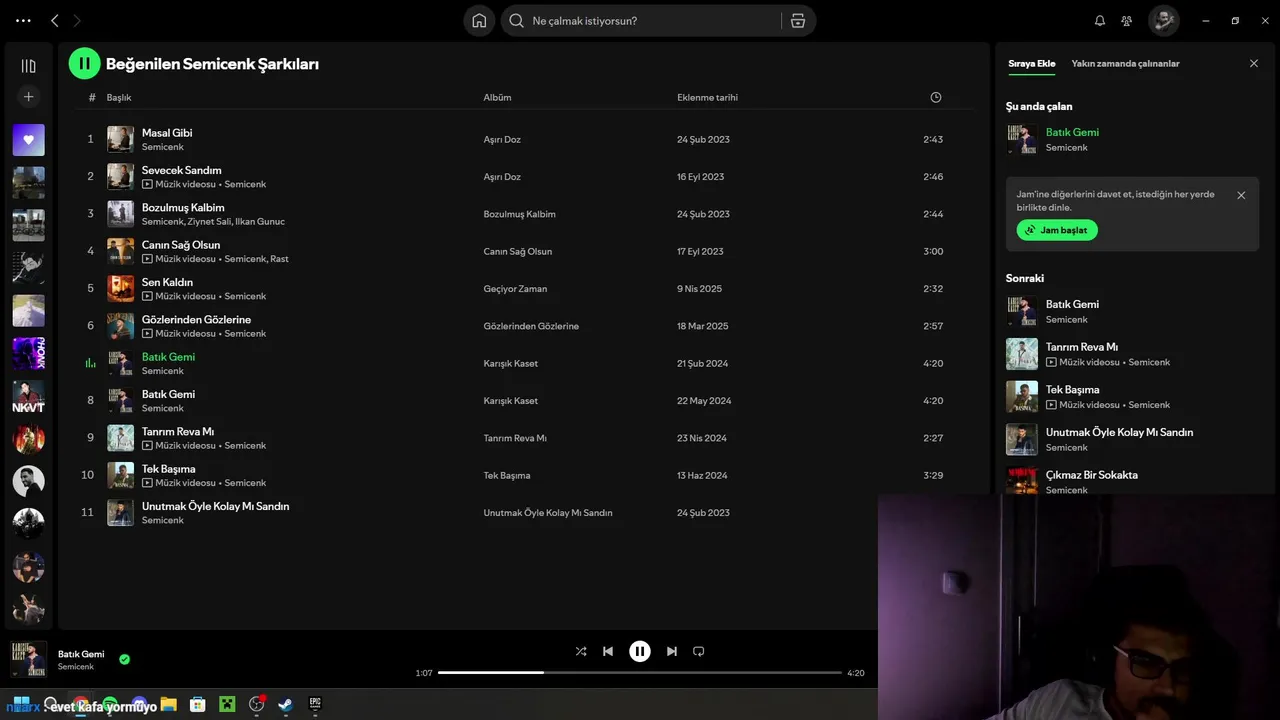
Task: Open Steam from the taskbar
Action: (x=286, y=704)
